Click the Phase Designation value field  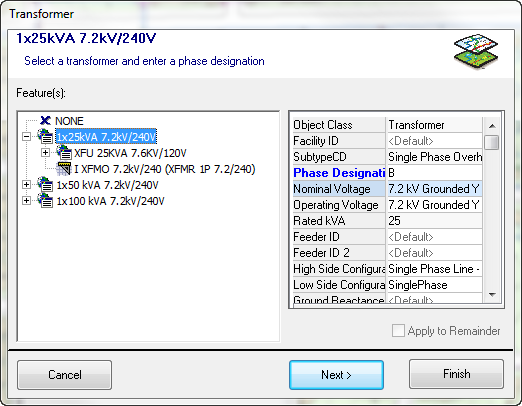pos(434,173)
